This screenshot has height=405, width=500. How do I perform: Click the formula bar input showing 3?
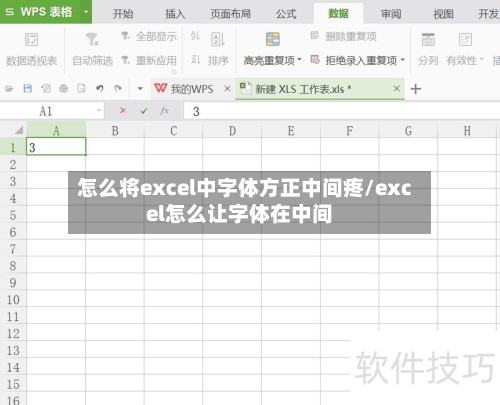tap(342, 111)
